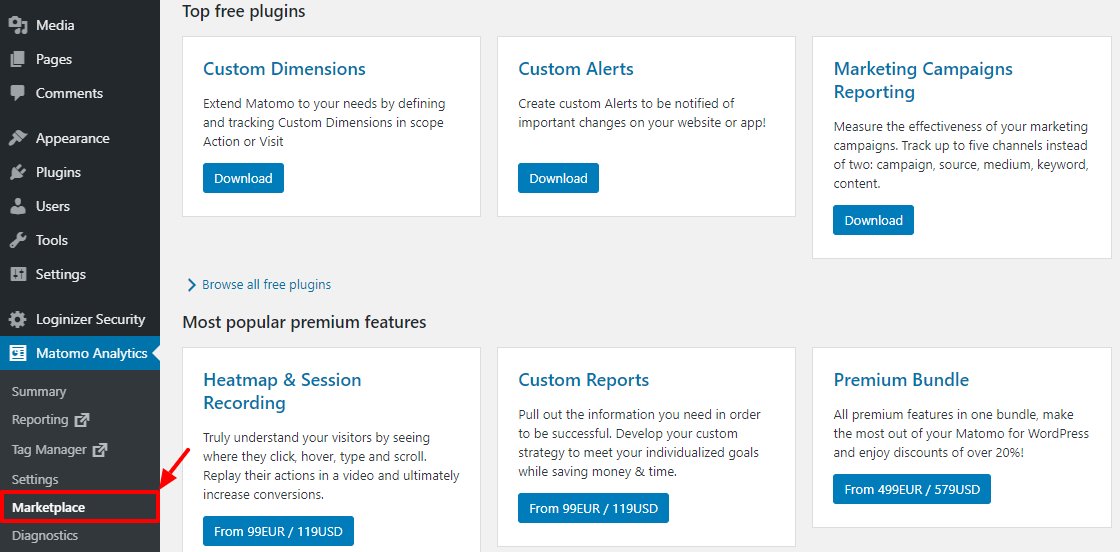The width and height of the screenshot is (1120, 552).
Task: Click Most popular premium features heading
Action: (304, 322)
